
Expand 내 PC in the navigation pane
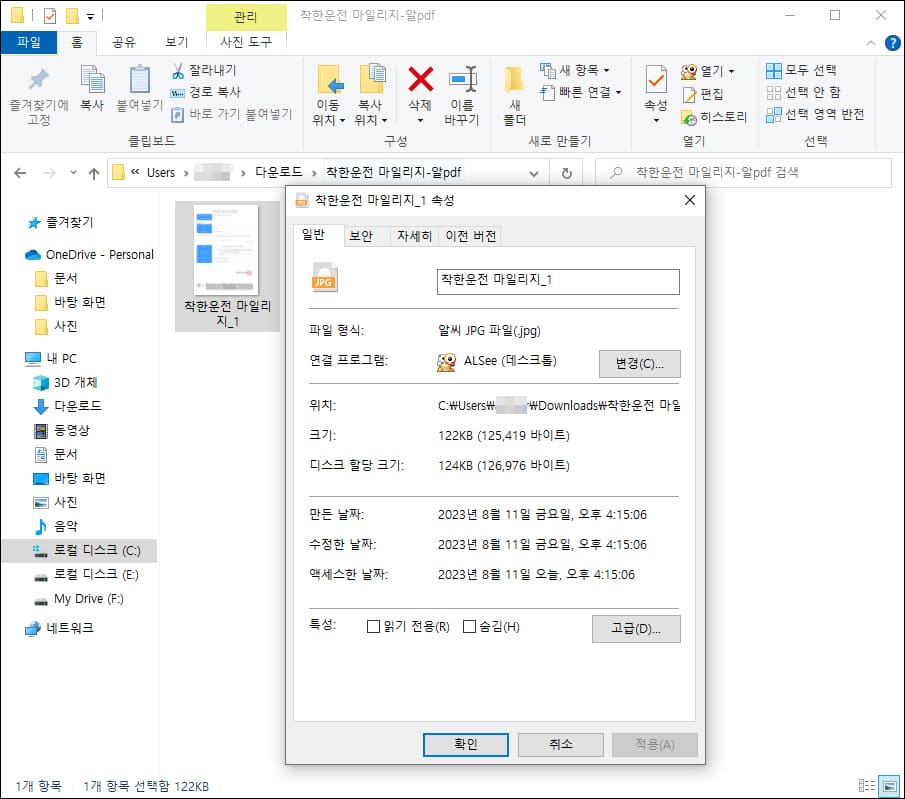pos(23,358)
